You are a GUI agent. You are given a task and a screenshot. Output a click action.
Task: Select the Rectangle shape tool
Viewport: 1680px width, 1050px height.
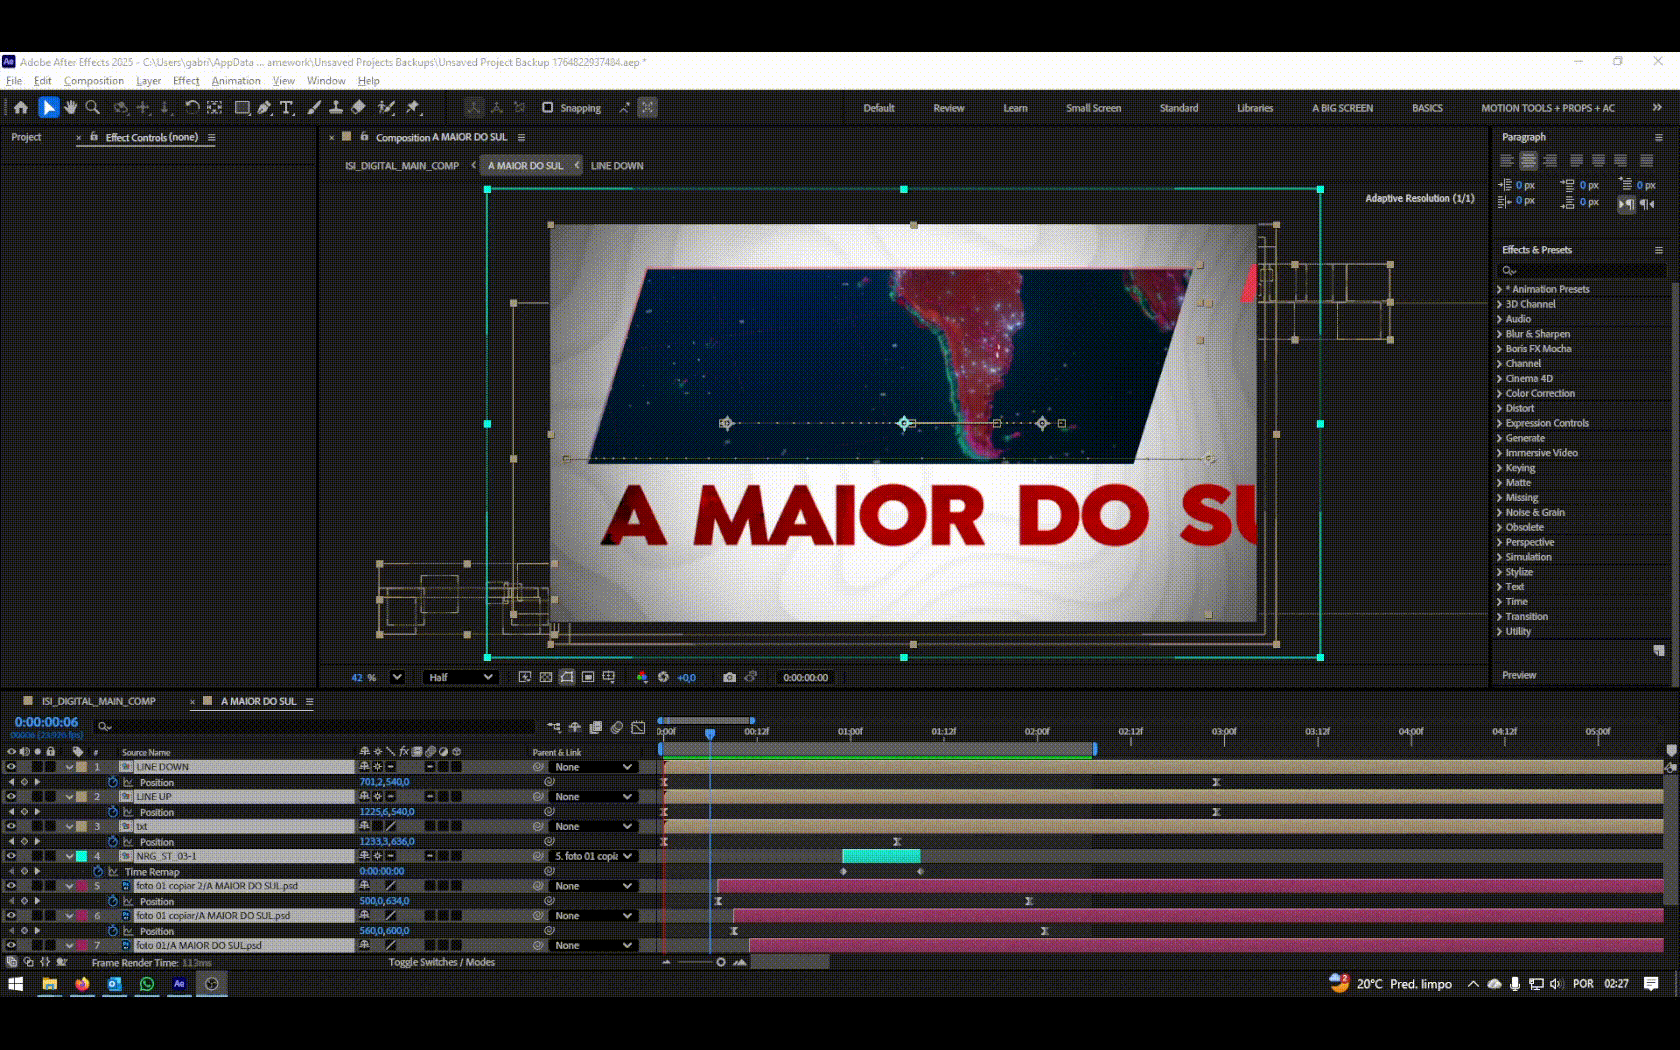242,107
